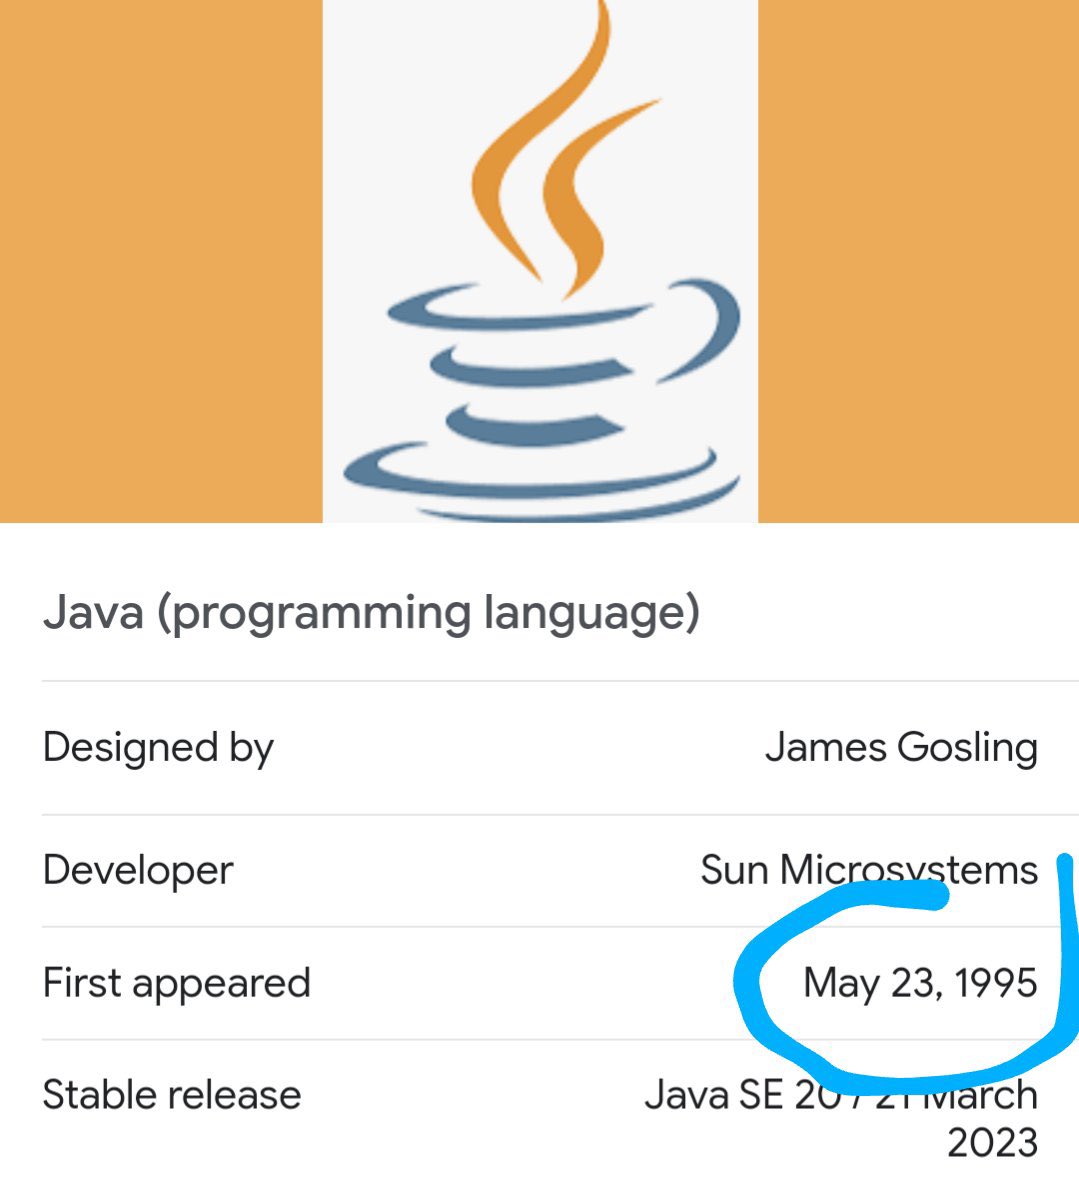Click the "Developer" label
Screen dimensions: 1079x1189
138,870
